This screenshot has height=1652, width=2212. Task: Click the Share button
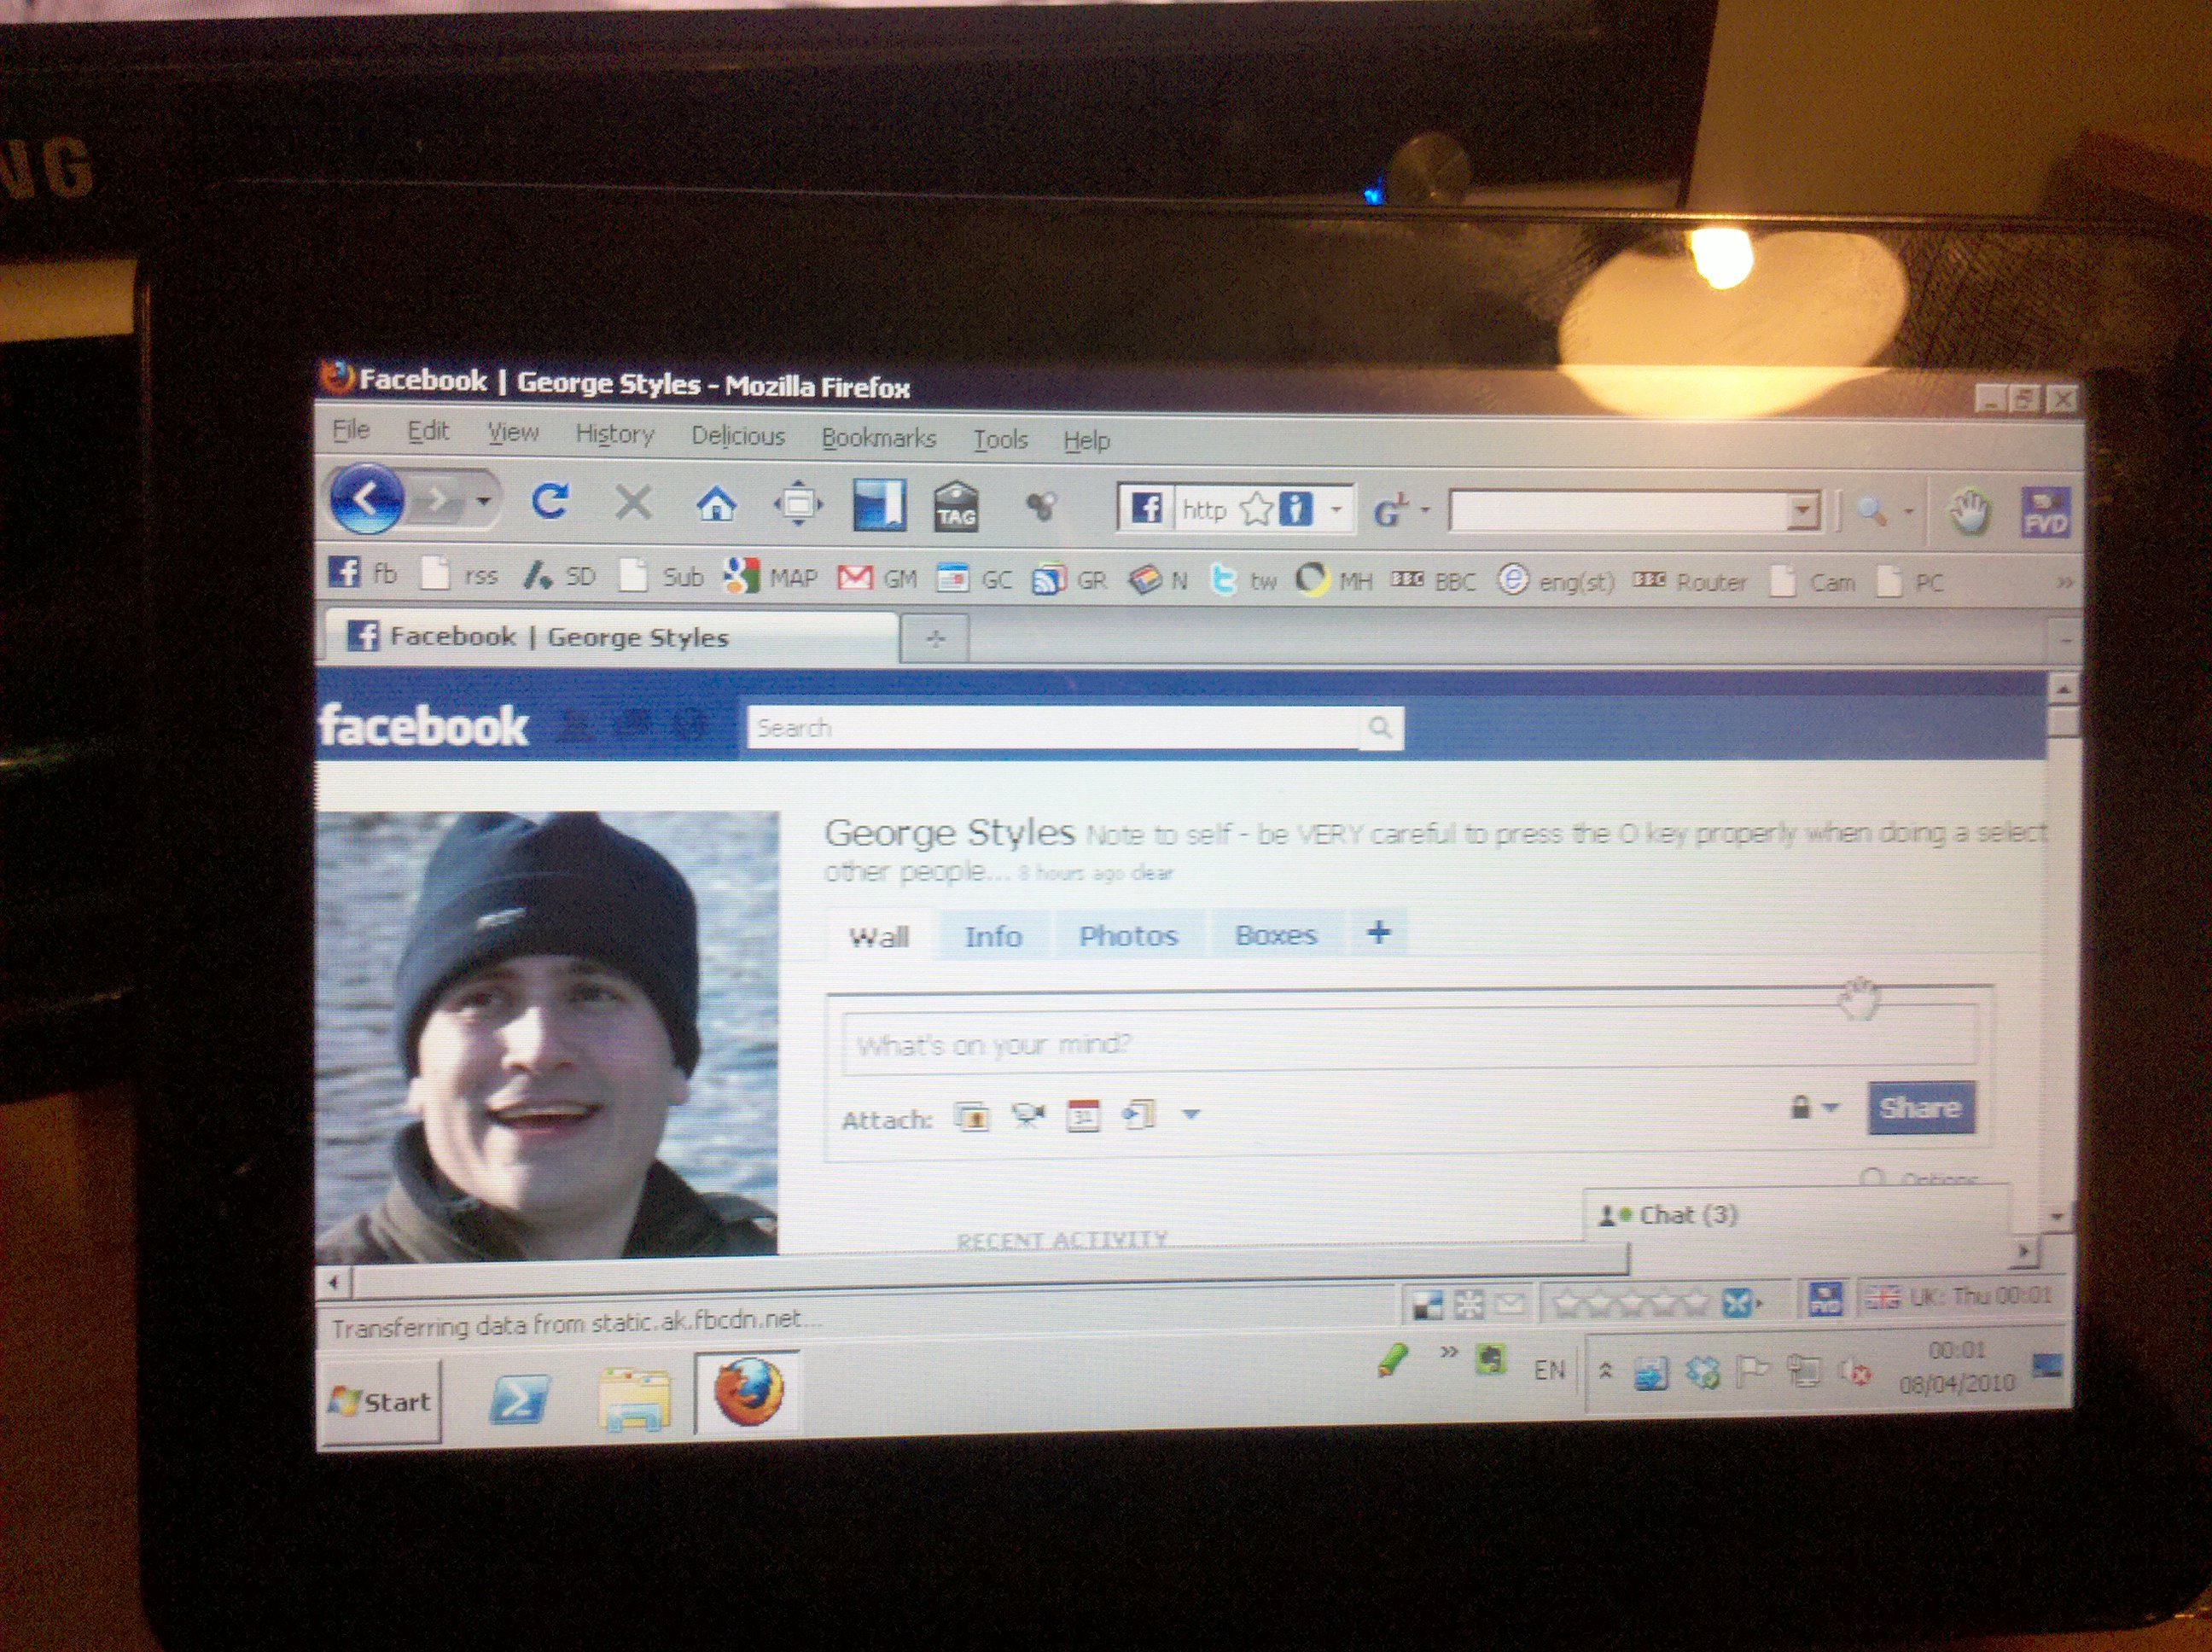coord(1920,1108)
